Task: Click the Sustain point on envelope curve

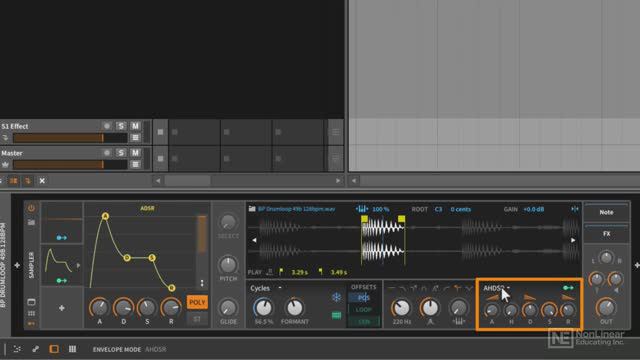Action: click(x=152, y=258)
